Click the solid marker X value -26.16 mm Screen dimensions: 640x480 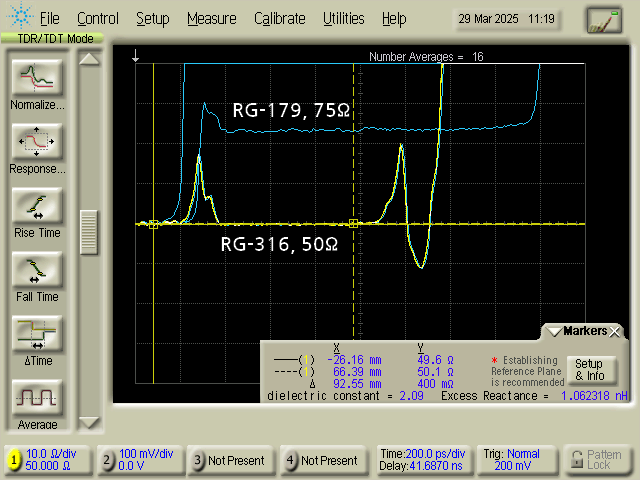(354, 360)
